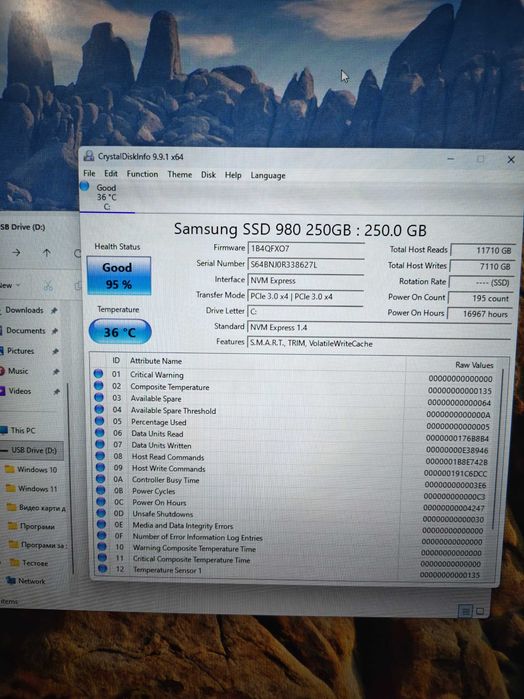Select This PC in File Explorer sidebar
Screen dimensions: 524x699
point(22,430)
